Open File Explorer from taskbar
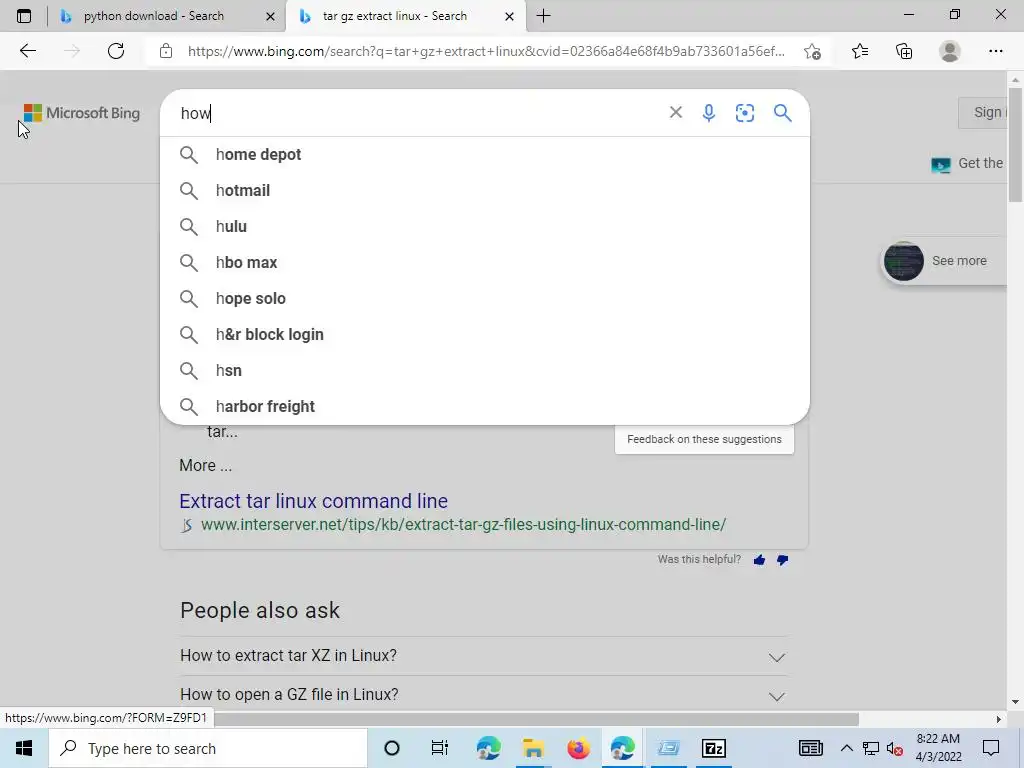 tap(533, 748)
